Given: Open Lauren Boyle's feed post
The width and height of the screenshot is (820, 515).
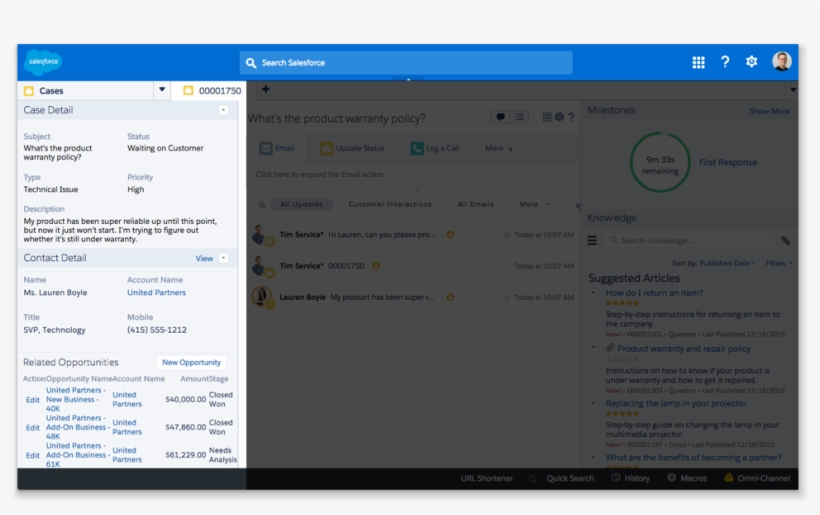Looking at the screenshot, I should [x=413, y=297].
